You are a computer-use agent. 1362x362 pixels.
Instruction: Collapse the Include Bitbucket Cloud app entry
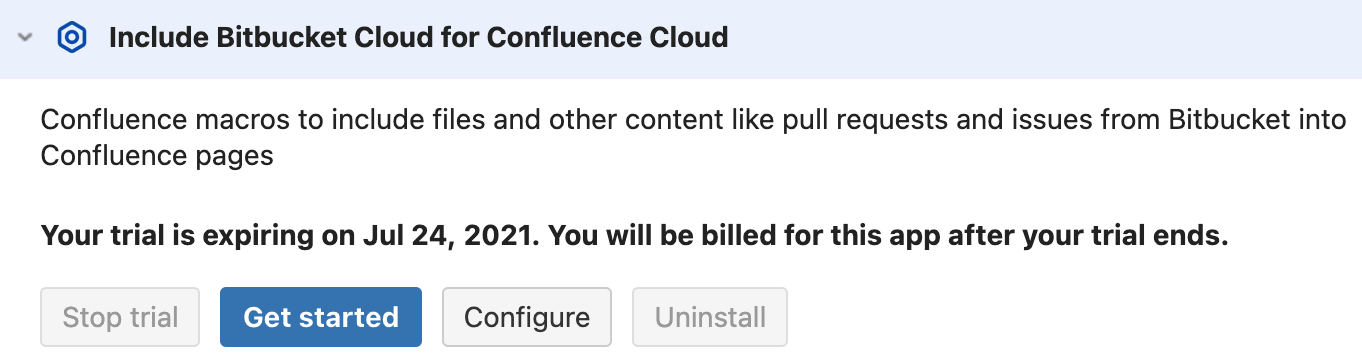[26, 38]
